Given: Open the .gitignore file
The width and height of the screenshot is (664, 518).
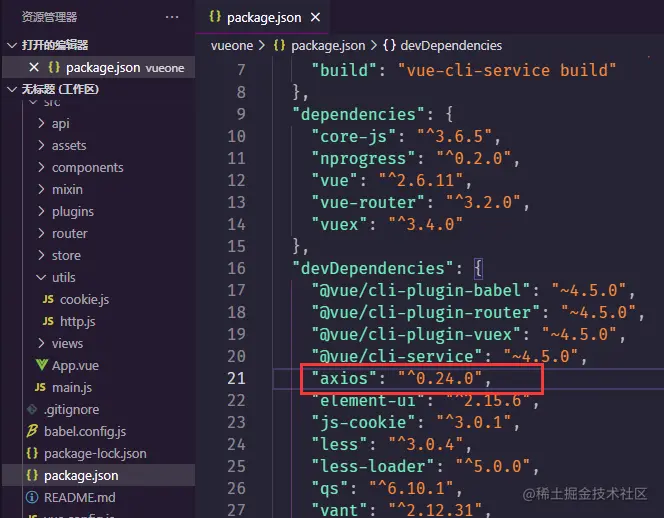Looking at the screenshot, I should pos(71,410).
